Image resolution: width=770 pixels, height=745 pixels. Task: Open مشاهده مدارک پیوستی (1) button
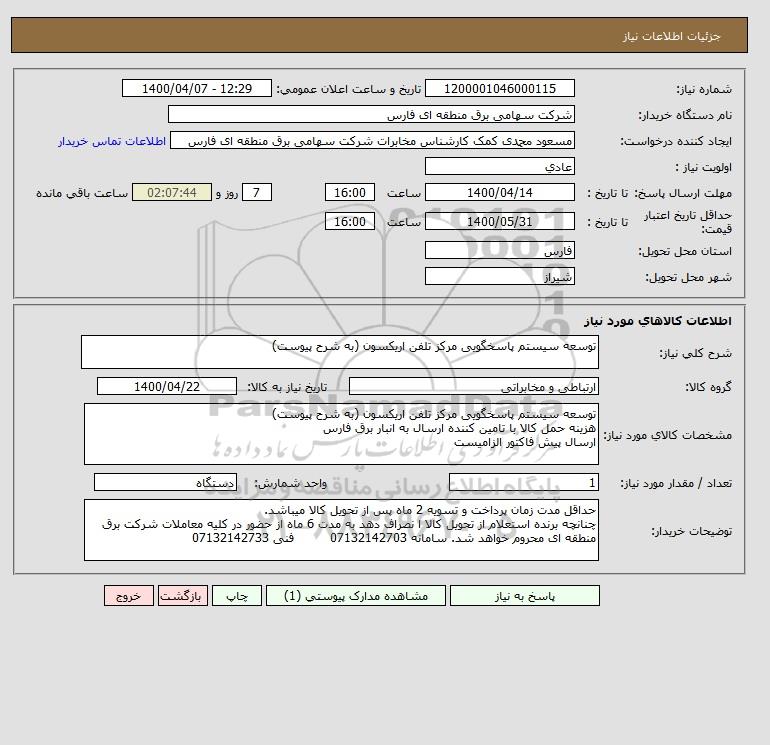(x=356, y=595)
